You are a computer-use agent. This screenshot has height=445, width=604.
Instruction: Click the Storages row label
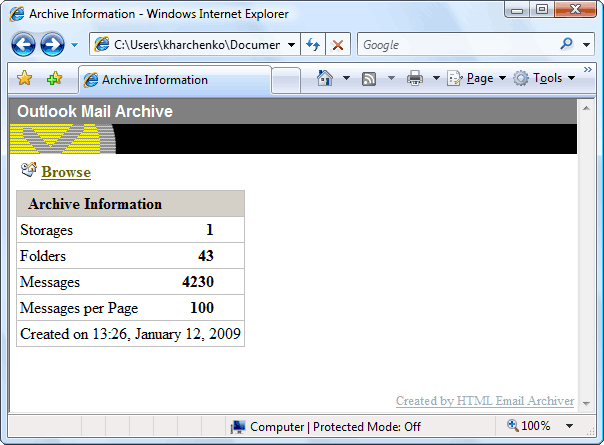point(46,230)
